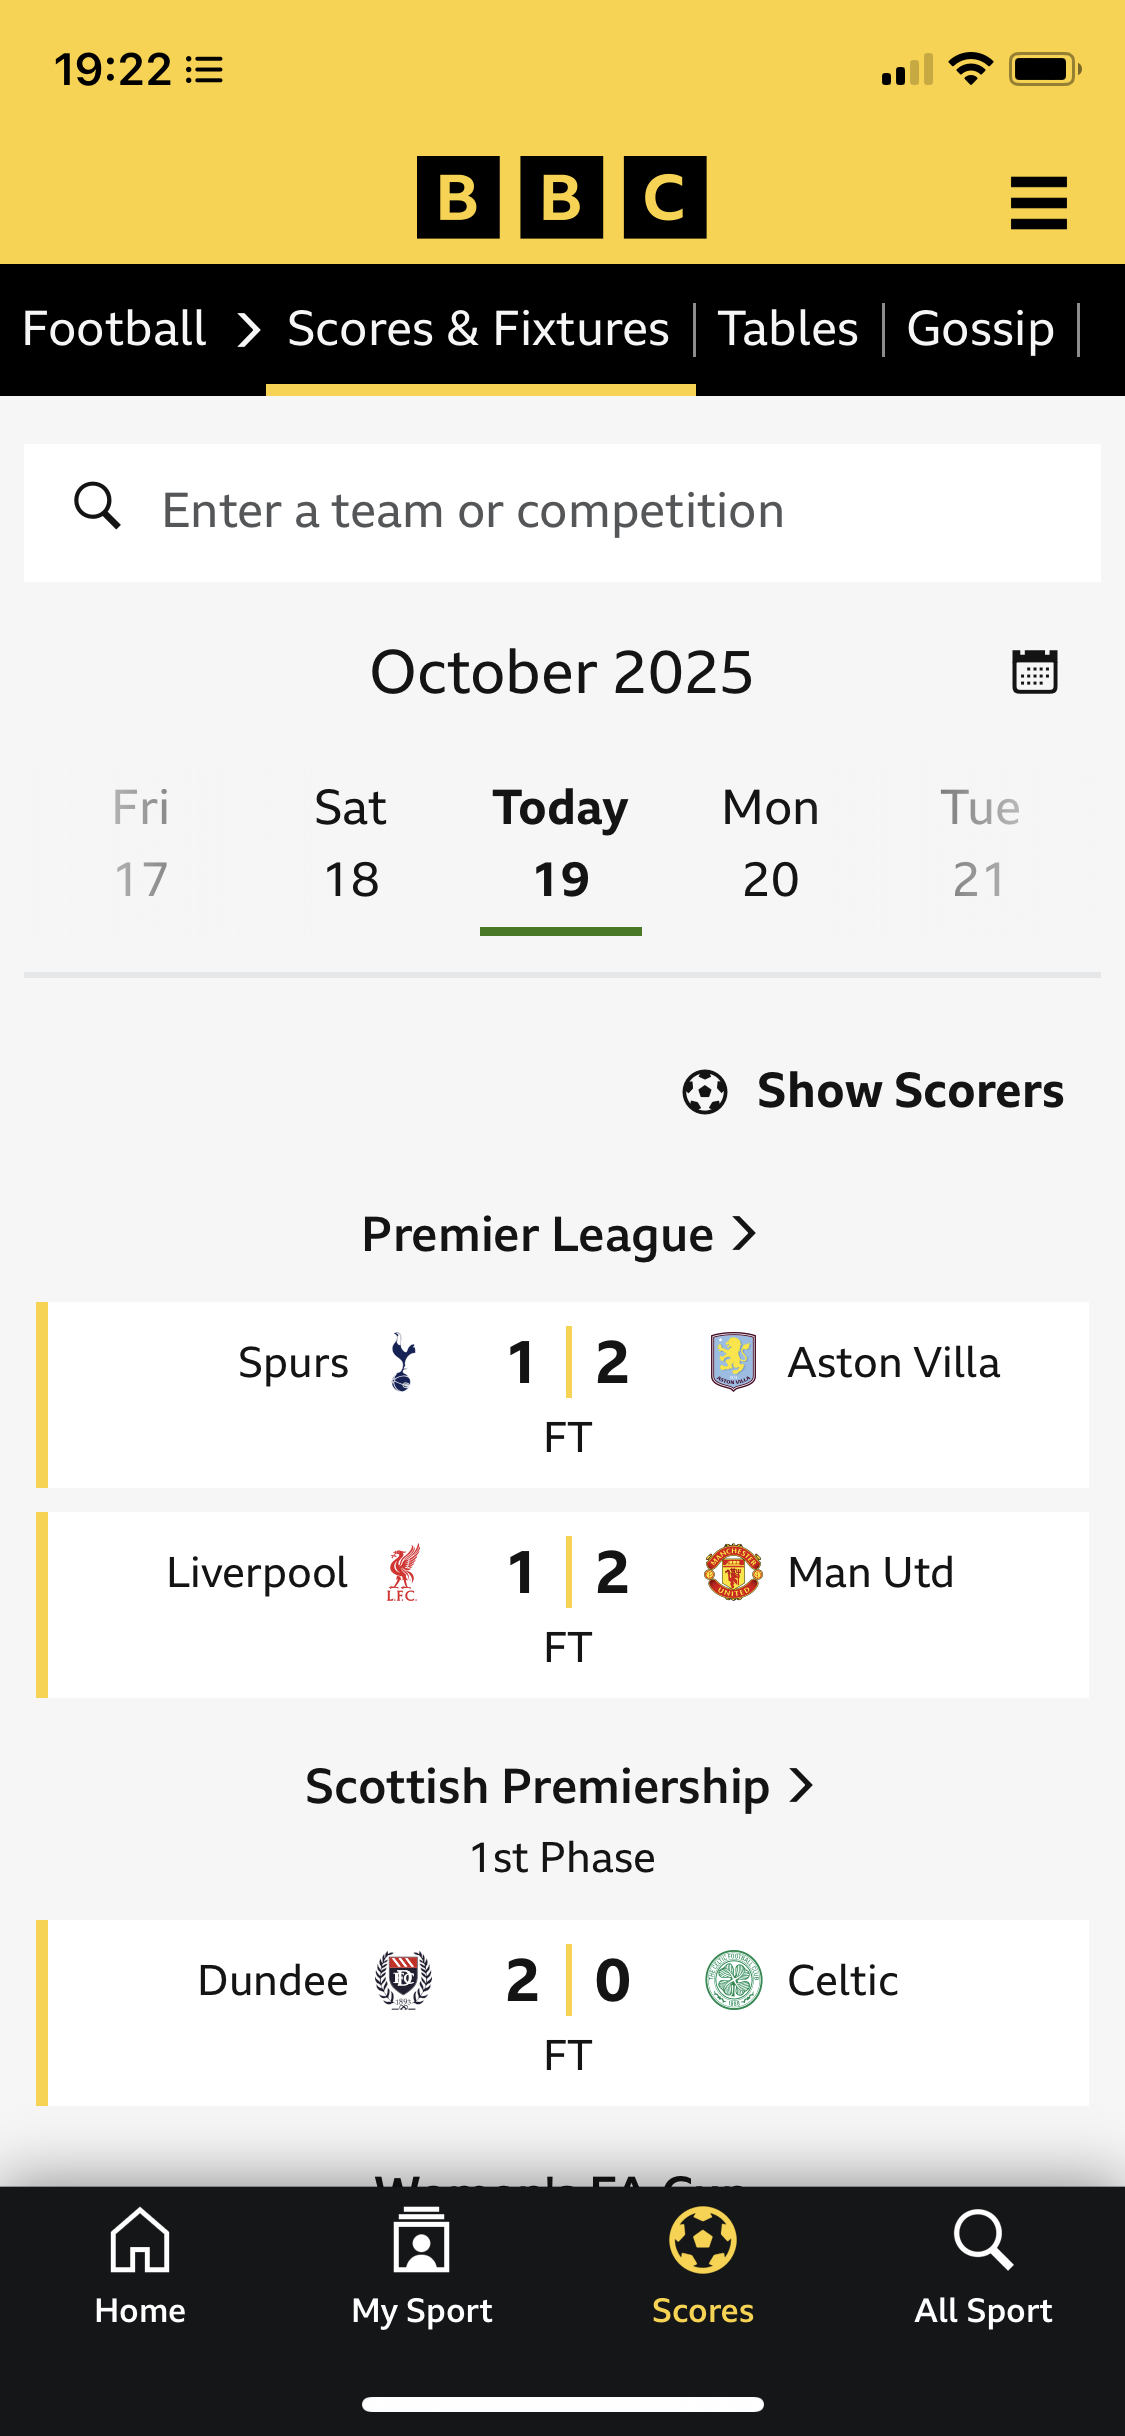
Task: Expand the Premier League section
Action: point(560,1235)
